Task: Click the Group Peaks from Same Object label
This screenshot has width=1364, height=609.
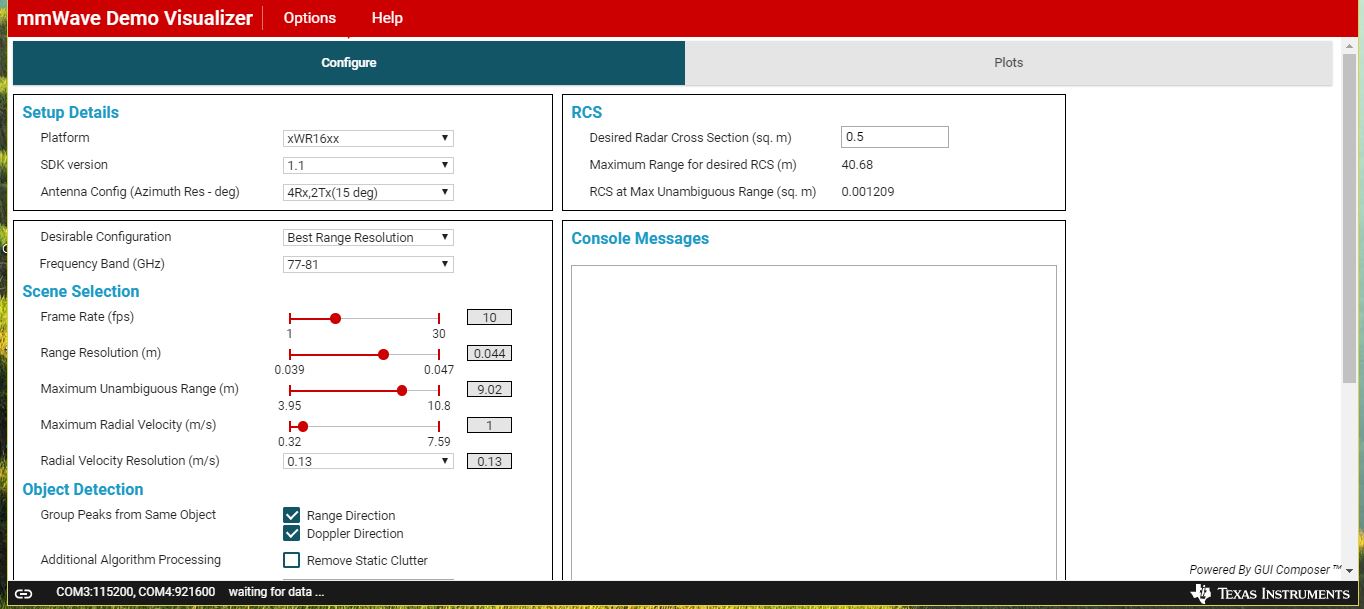Action: click(x=128, y=514)
